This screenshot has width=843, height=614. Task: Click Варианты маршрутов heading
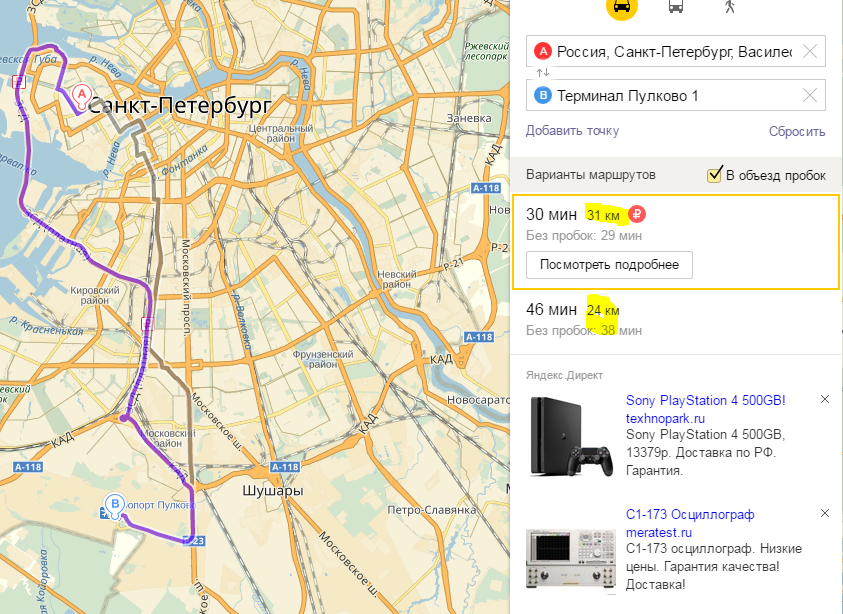(x=591, y=175)
